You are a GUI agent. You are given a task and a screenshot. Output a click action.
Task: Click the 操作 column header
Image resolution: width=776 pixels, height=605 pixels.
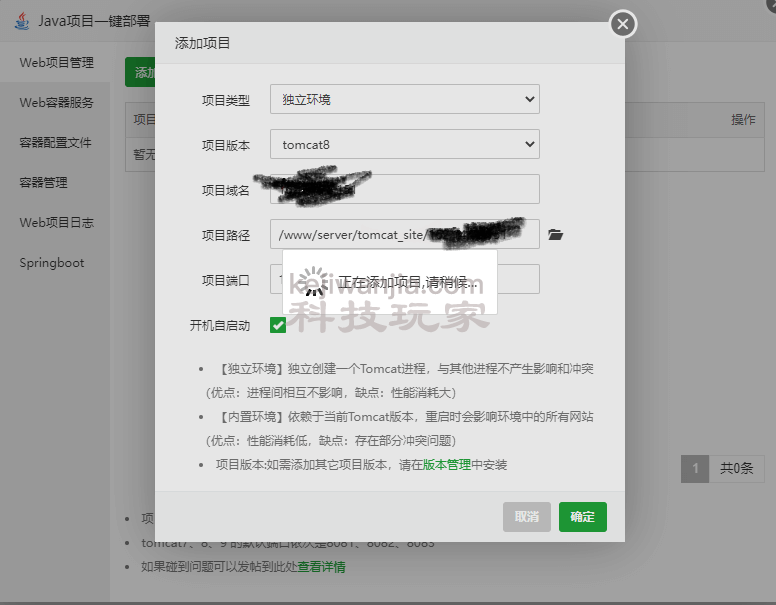pos(743,119)
